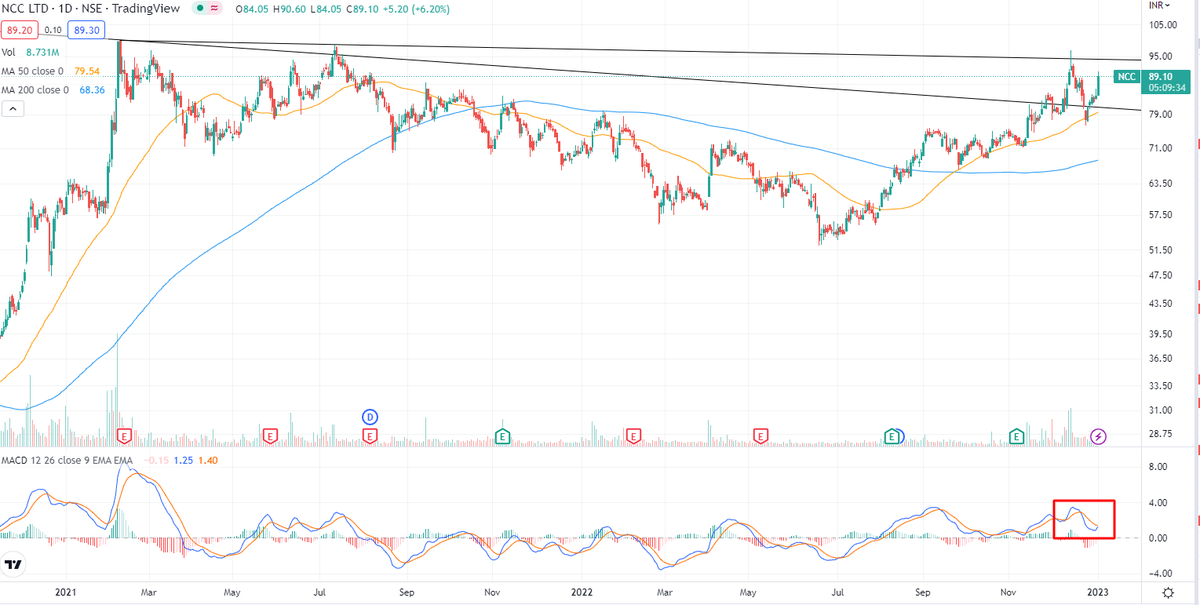Click the open price O84.05 value

252,8
